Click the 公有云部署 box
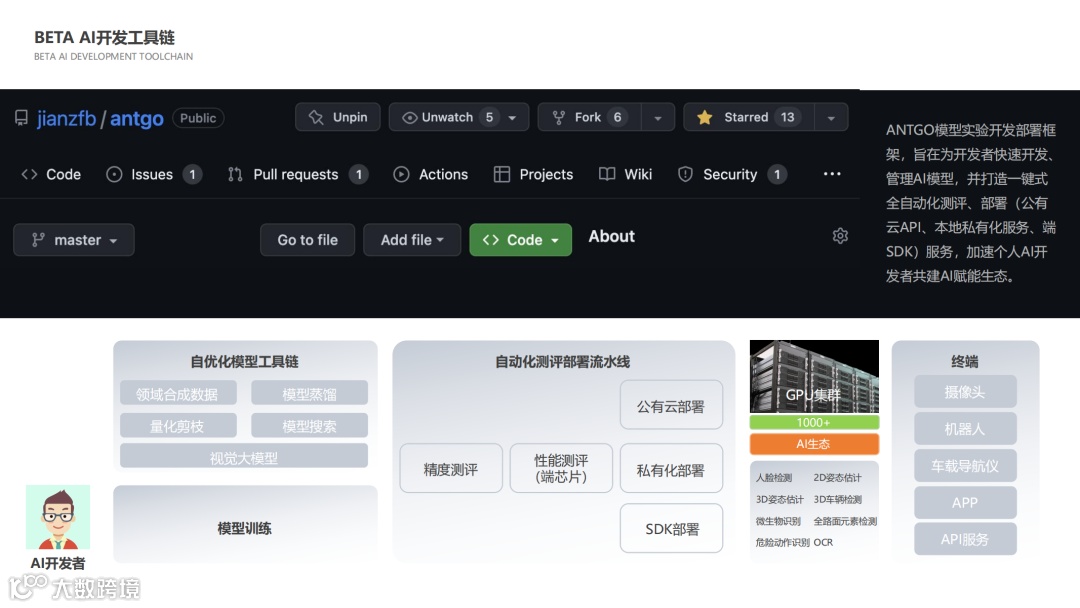Screen dimensions: 1080x608 tap(672, 405)
